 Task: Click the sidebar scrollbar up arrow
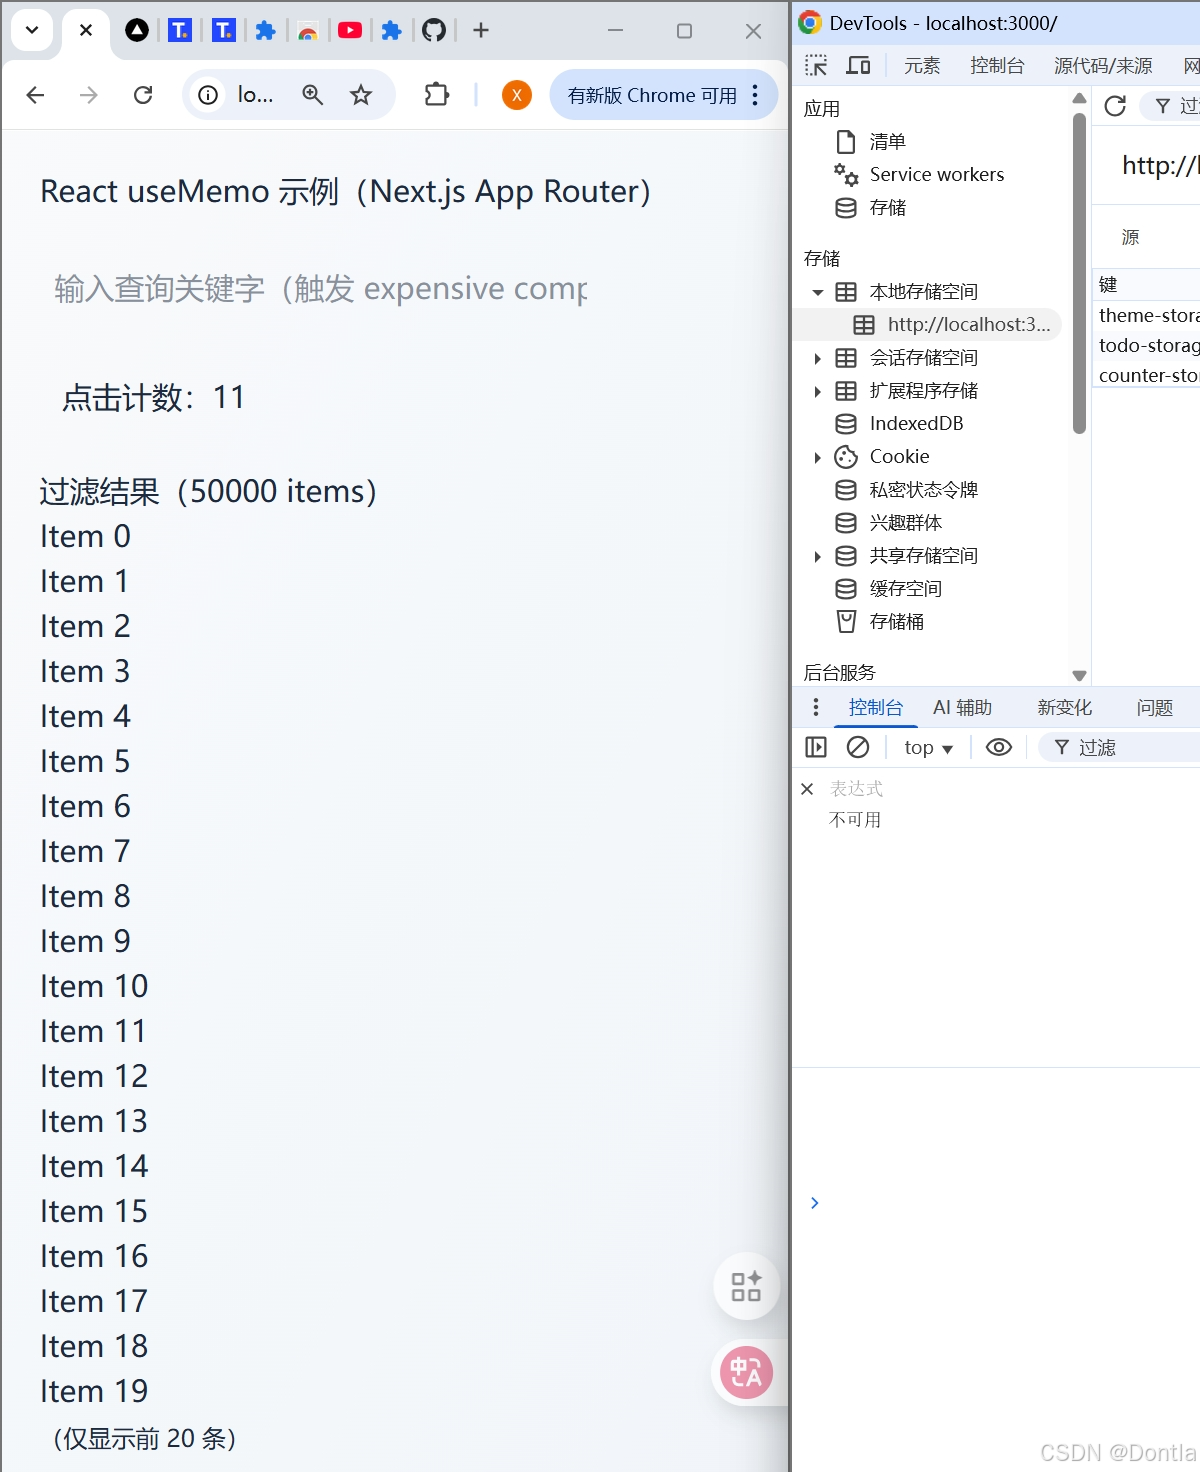pyautogui.click(x=1079, y=98)
